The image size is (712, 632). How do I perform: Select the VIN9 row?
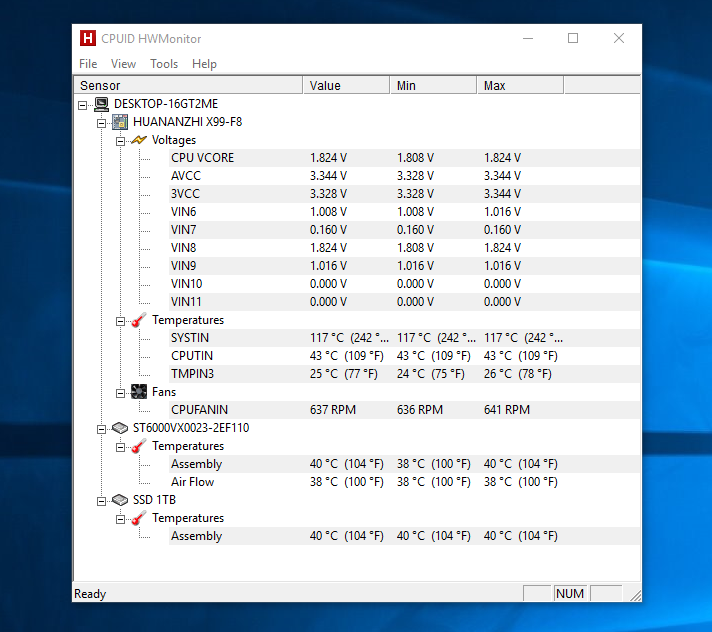pos(404,266)
